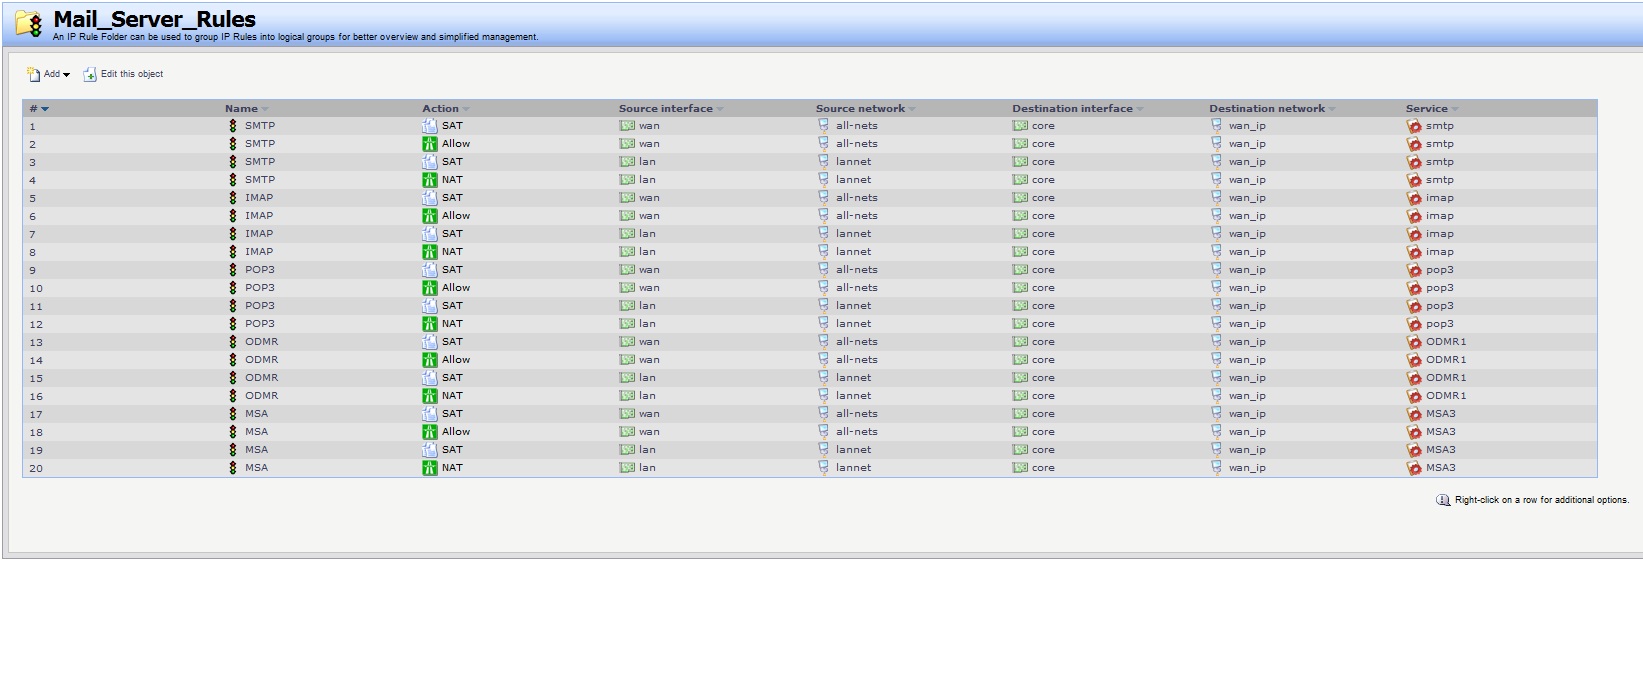Sort by the Service column header
Screen dimensions: 1643x682
click(x=1426, y=109)
